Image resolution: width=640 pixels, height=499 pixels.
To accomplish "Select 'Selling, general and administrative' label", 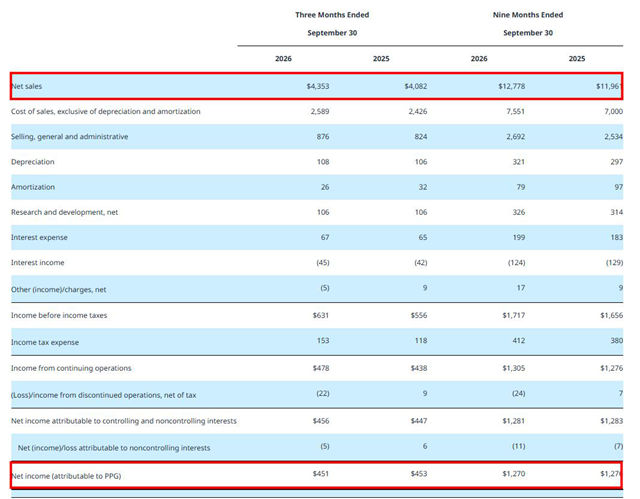I will [x=69, y=137].
